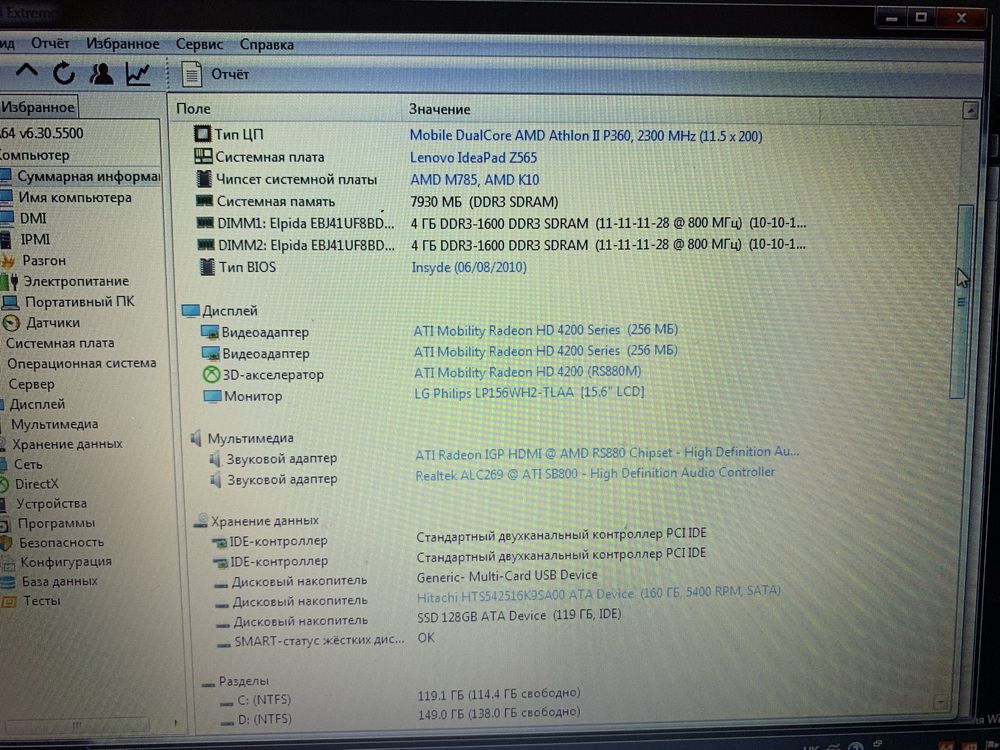Open the Mobile DualCore AMD Athlon II P360 link

coord(585,136)
